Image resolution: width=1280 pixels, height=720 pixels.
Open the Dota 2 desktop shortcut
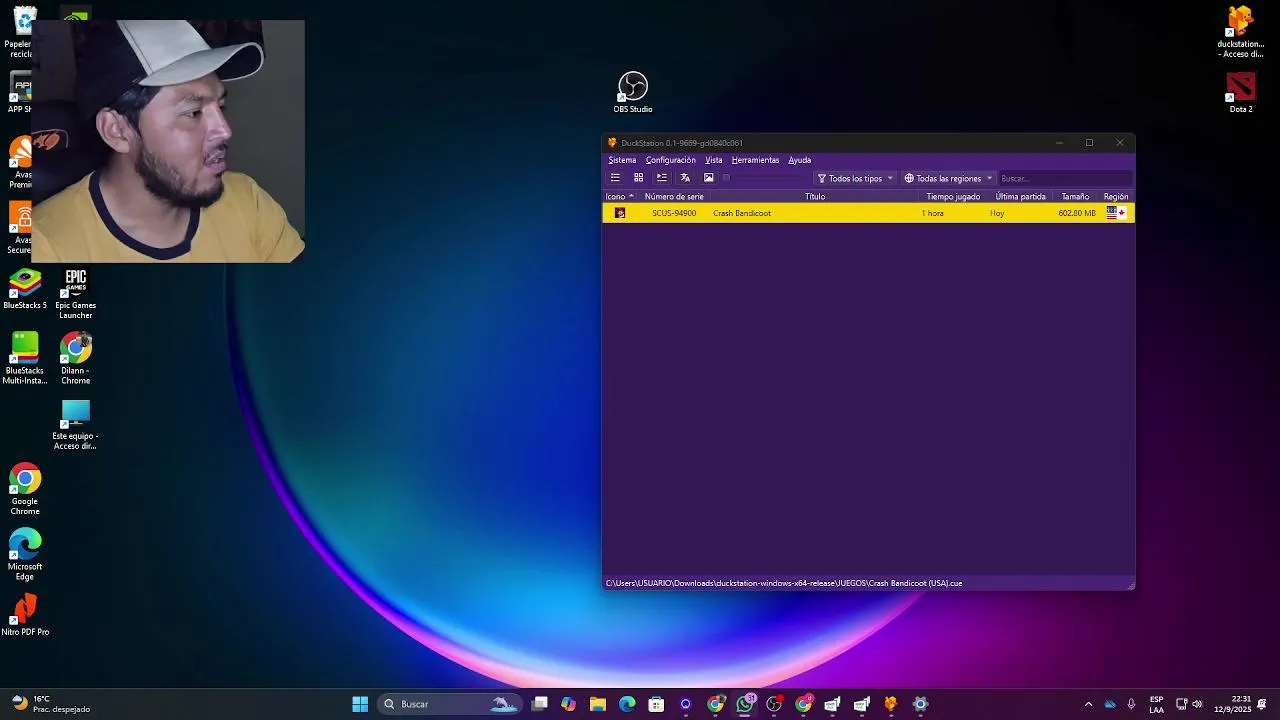[x=1241, y=93]
